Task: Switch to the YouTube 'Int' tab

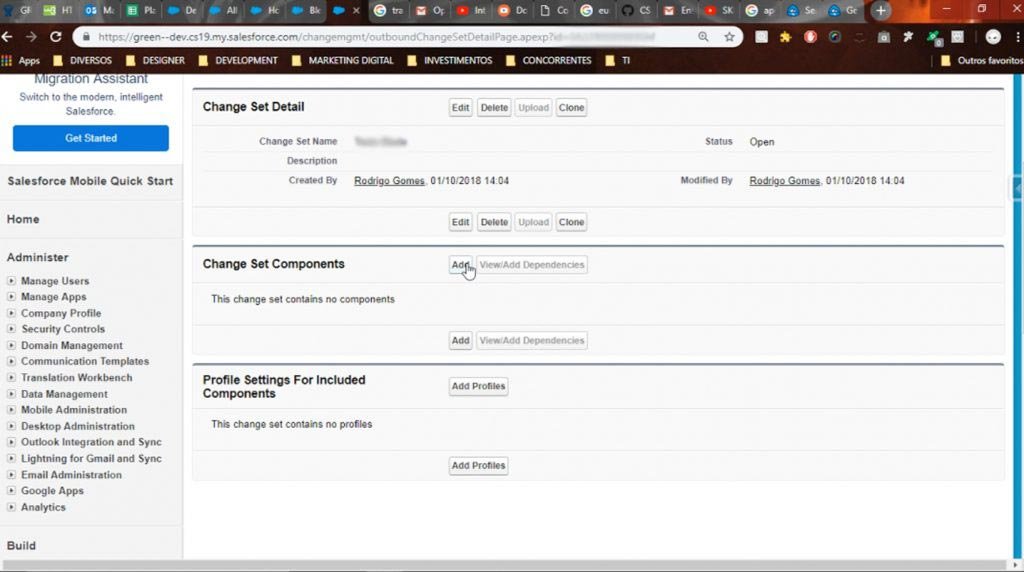Action: [471, 10]
